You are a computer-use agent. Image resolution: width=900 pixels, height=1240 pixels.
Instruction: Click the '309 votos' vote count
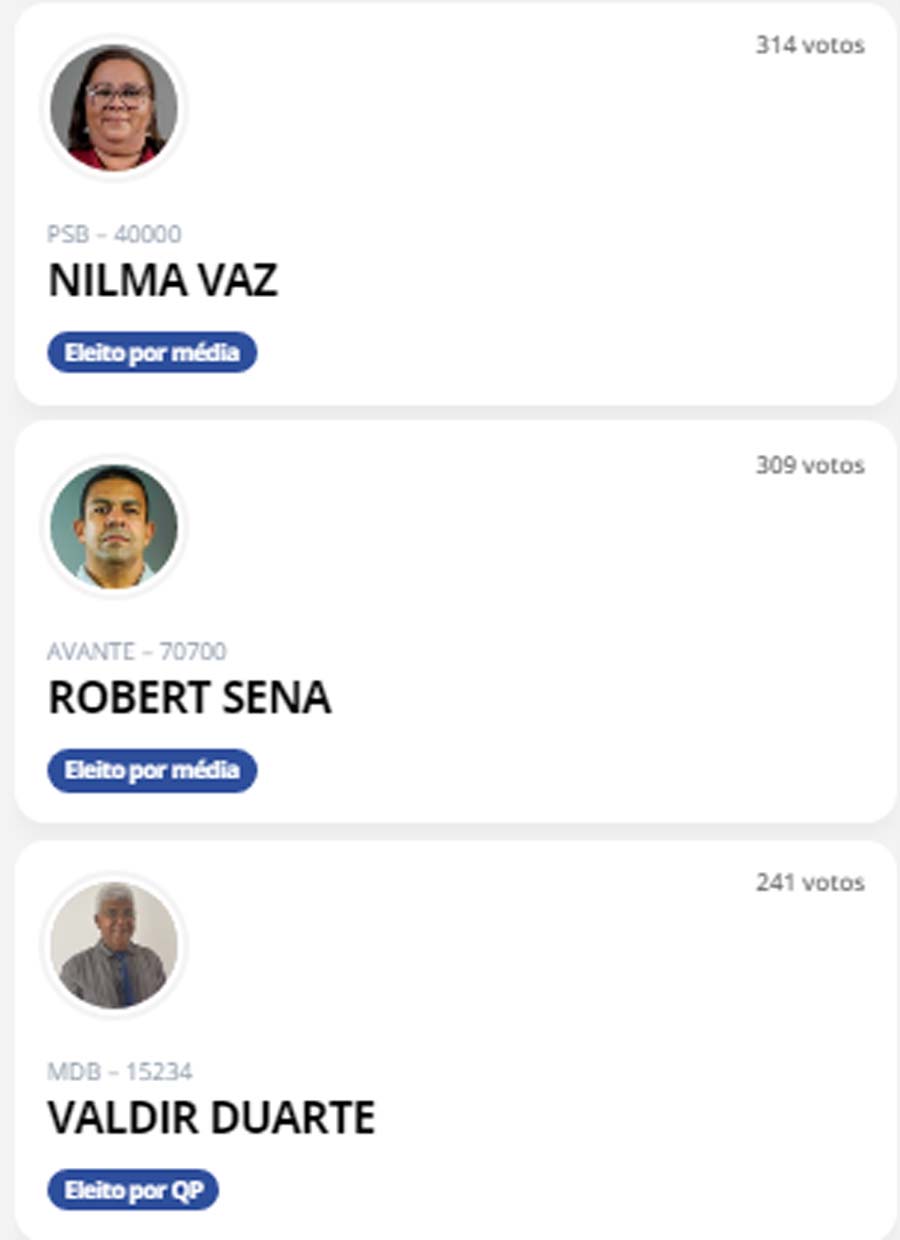(810, 465)
